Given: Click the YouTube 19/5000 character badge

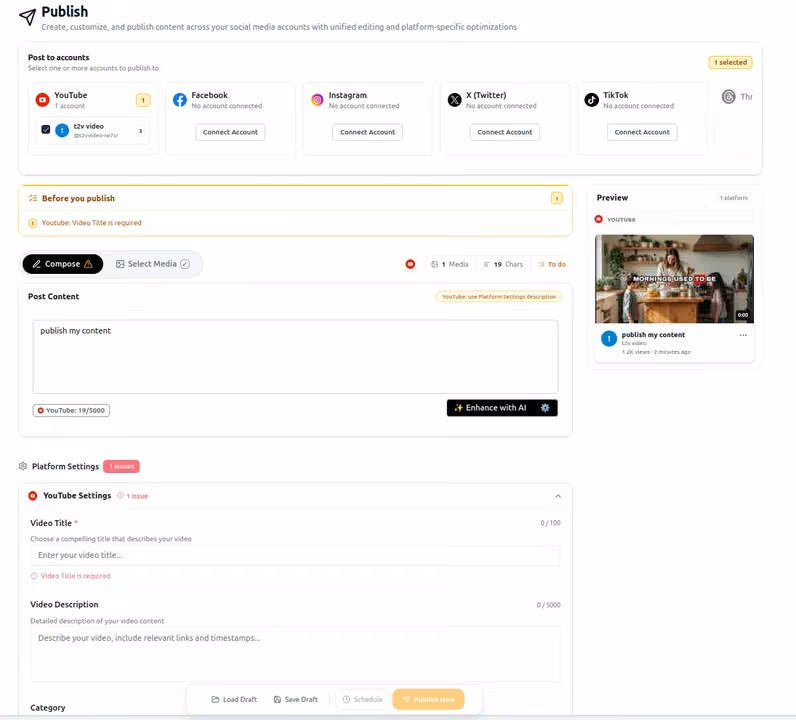Looking at the screenshot, I should coord(71,410).
